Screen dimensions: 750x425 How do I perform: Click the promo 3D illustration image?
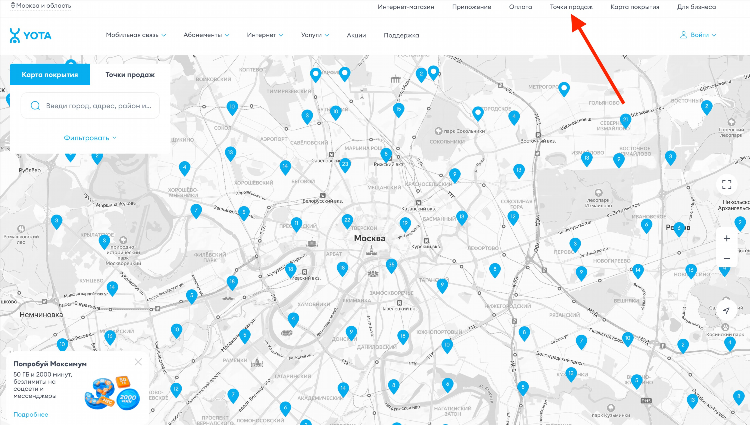(112, 393)
